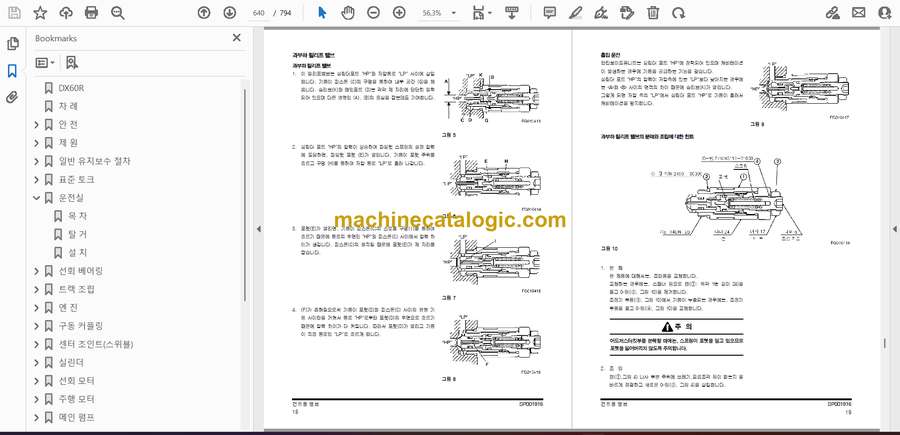Screen dimensions: 900x435
Task: Open the page thumbnails panel
Action: 12,44
